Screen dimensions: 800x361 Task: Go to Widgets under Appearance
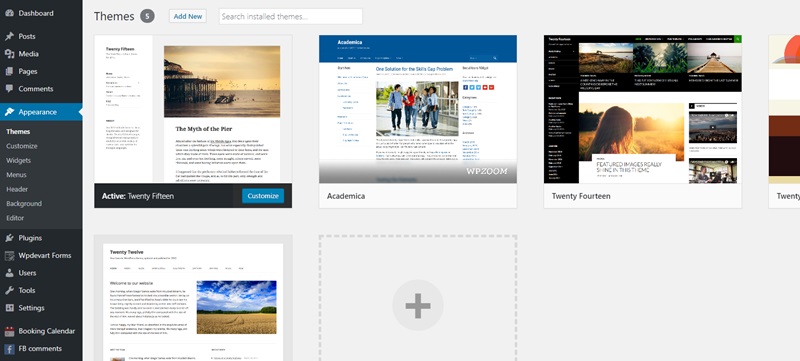coord(18,160)
